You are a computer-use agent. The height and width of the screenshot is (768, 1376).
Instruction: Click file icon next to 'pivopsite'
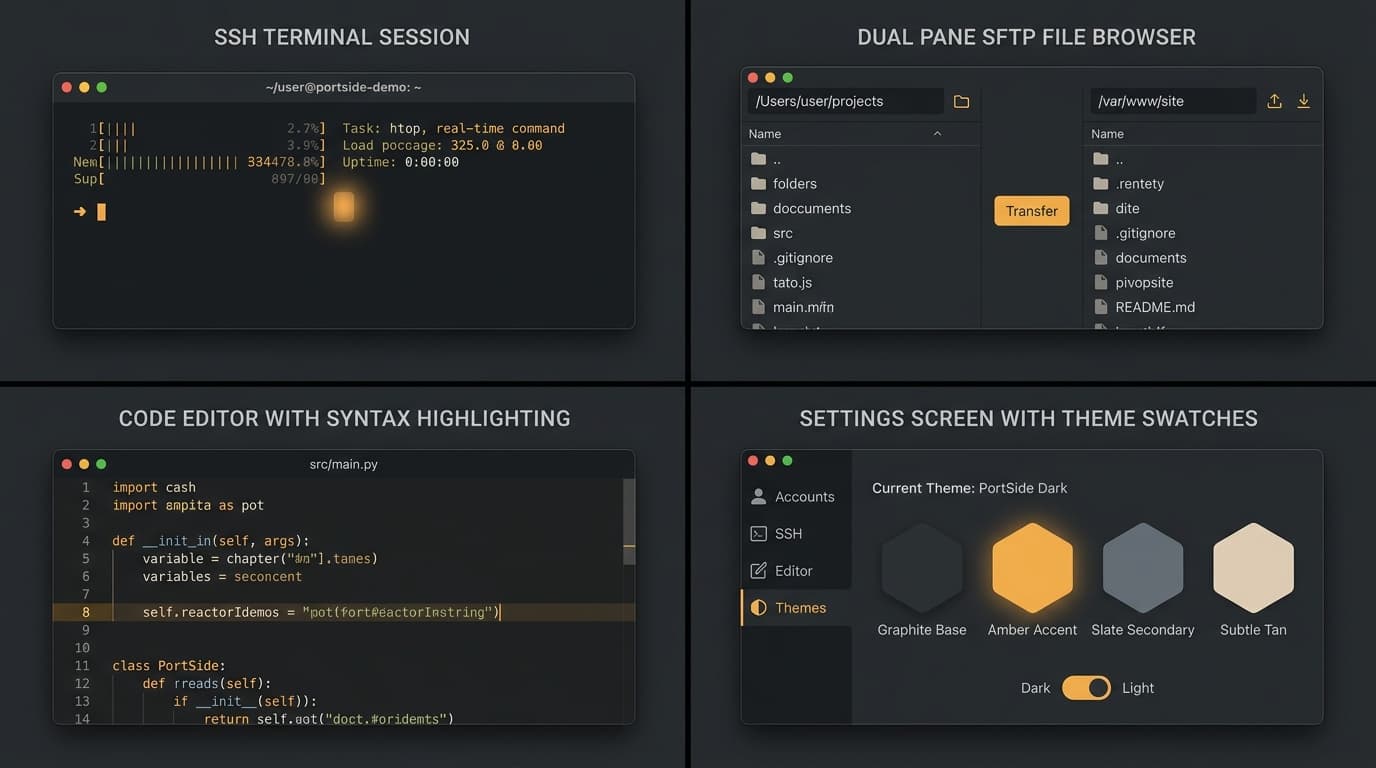point(1100,282)
